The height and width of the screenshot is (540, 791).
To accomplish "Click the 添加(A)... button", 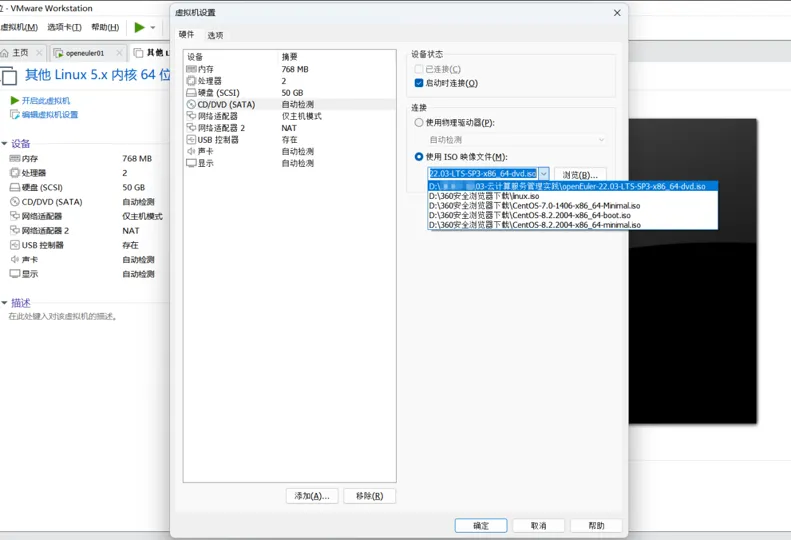I will click(x=312, y=496).
